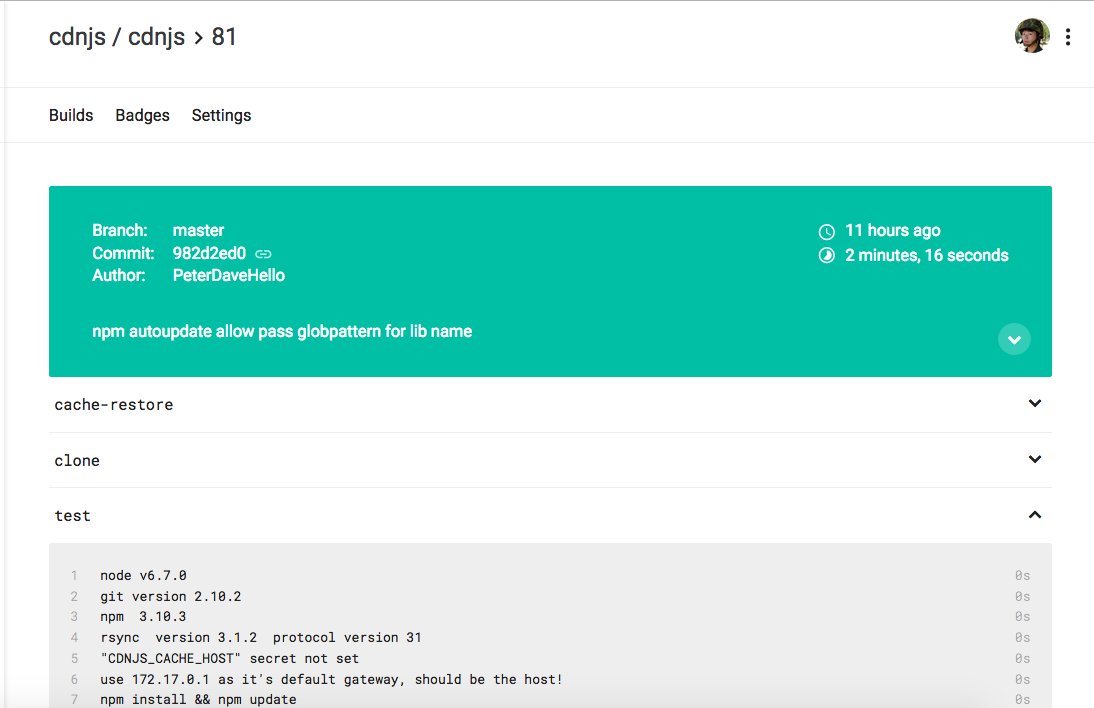This screenshot has width=1094, height=708.
Task: Open the Settings tab
Action: click(221, 115)
